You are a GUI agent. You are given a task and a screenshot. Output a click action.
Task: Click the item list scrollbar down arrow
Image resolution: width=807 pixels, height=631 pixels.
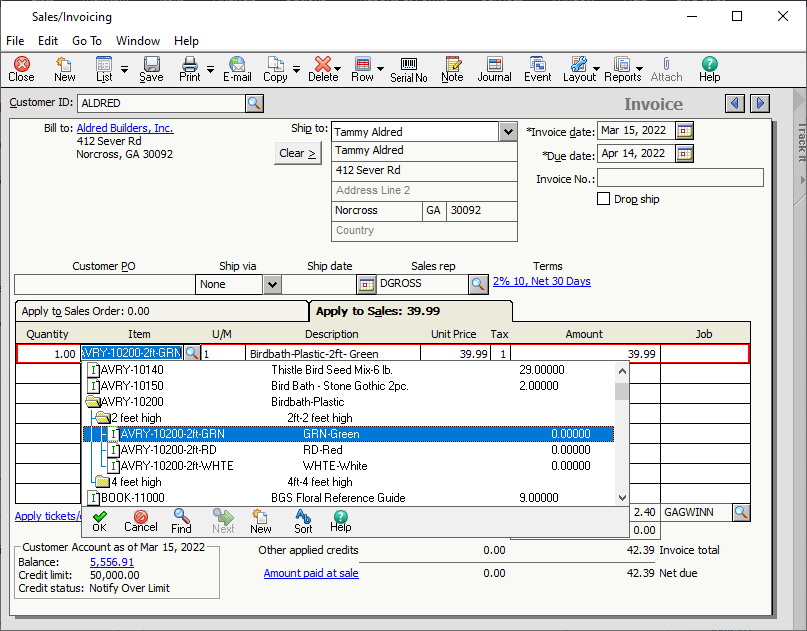coord(622,498)
